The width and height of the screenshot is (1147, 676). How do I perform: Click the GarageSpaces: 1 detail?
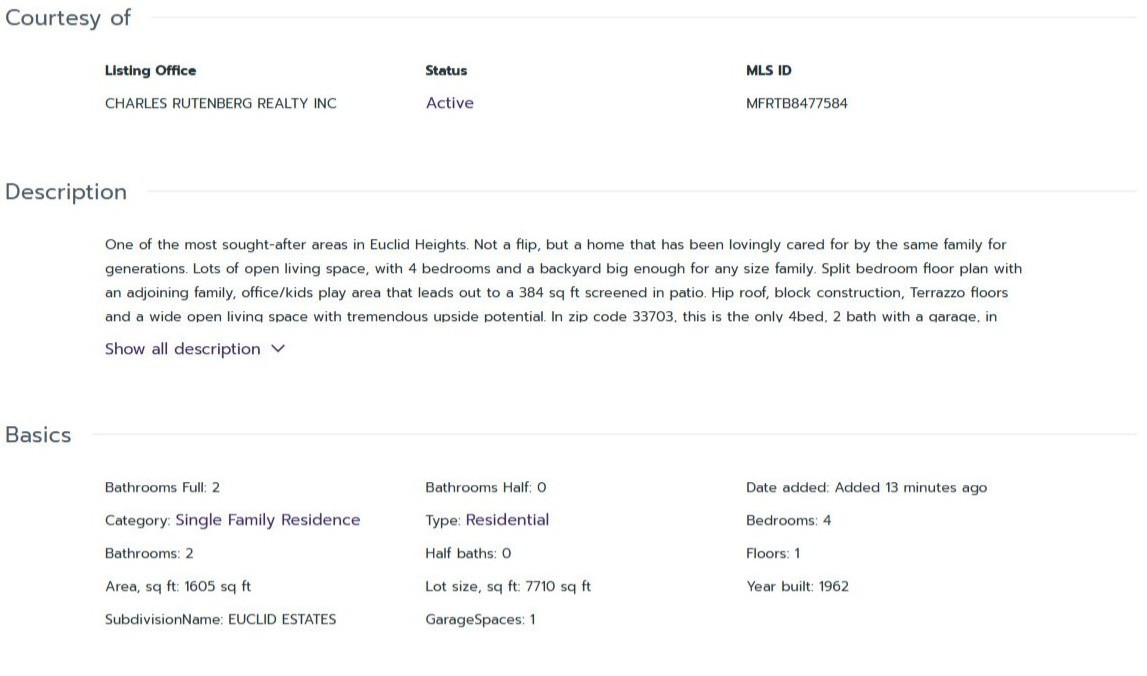pyautogui.click(x=480, y=620)
